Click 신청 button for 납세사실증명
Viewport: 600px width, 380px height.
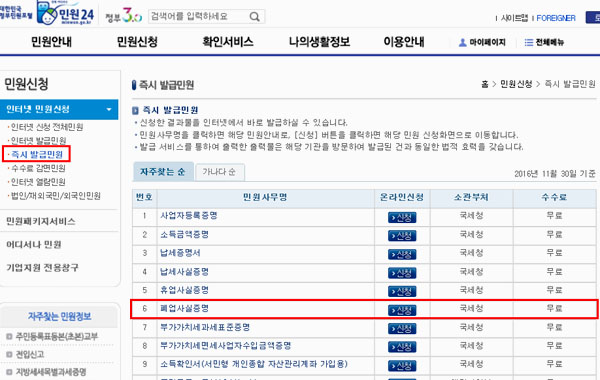(402, 273)
